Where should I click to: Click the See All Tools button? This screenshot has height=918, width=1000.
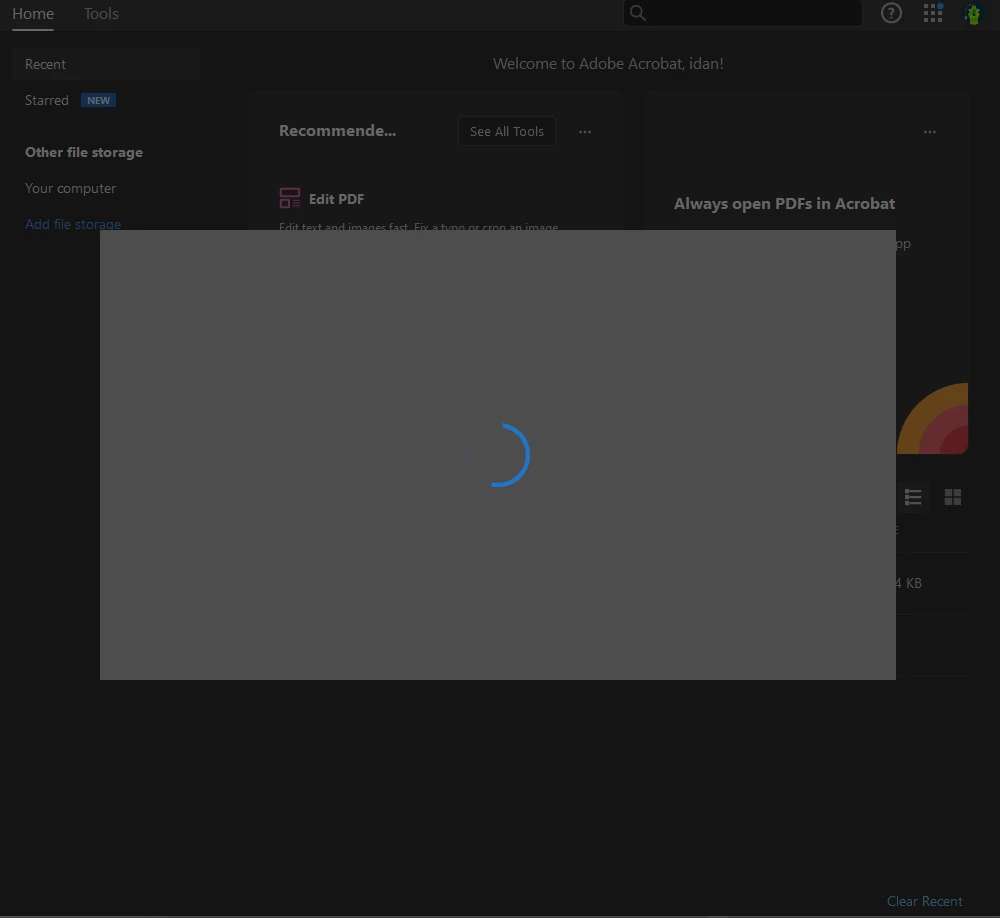click(506, 131)
